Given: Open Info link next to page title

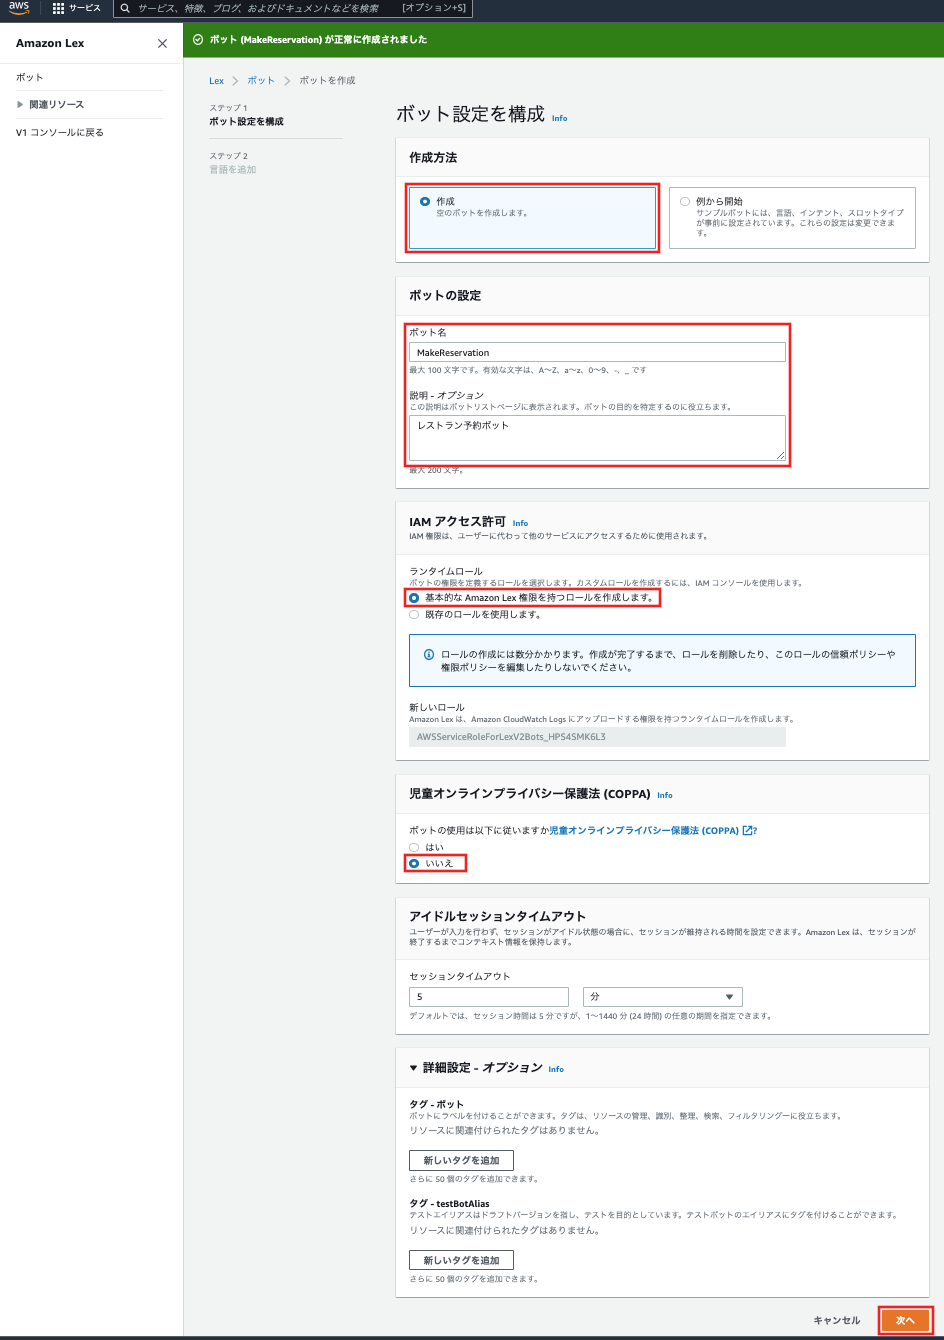Looking at the screenshot, I should (559, 118).
